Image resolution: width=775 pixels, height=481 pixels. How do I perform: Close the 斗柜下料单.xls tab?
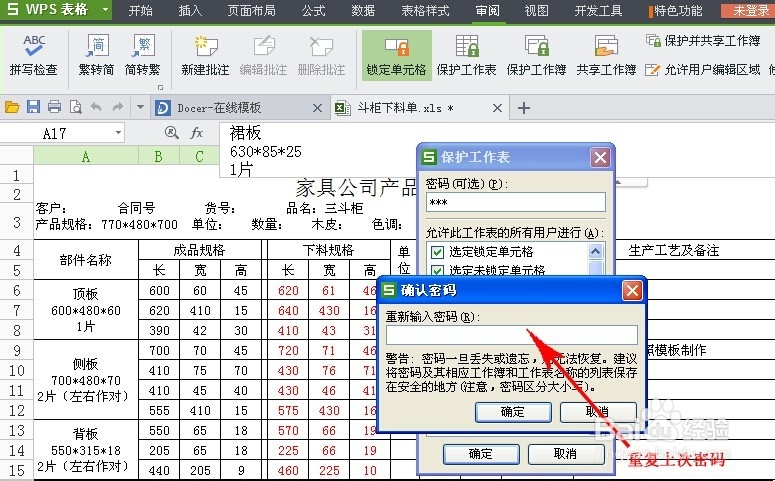[x=497, y=108]
